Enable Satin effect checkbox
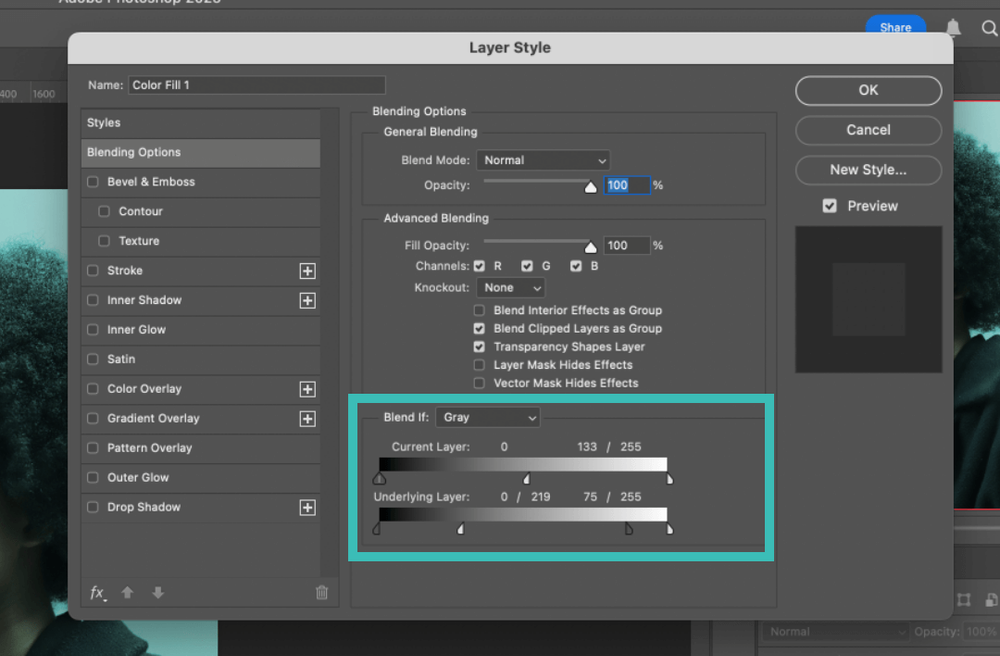The width and height of the screenshot is (1000, 656). [x=92, y=359]
